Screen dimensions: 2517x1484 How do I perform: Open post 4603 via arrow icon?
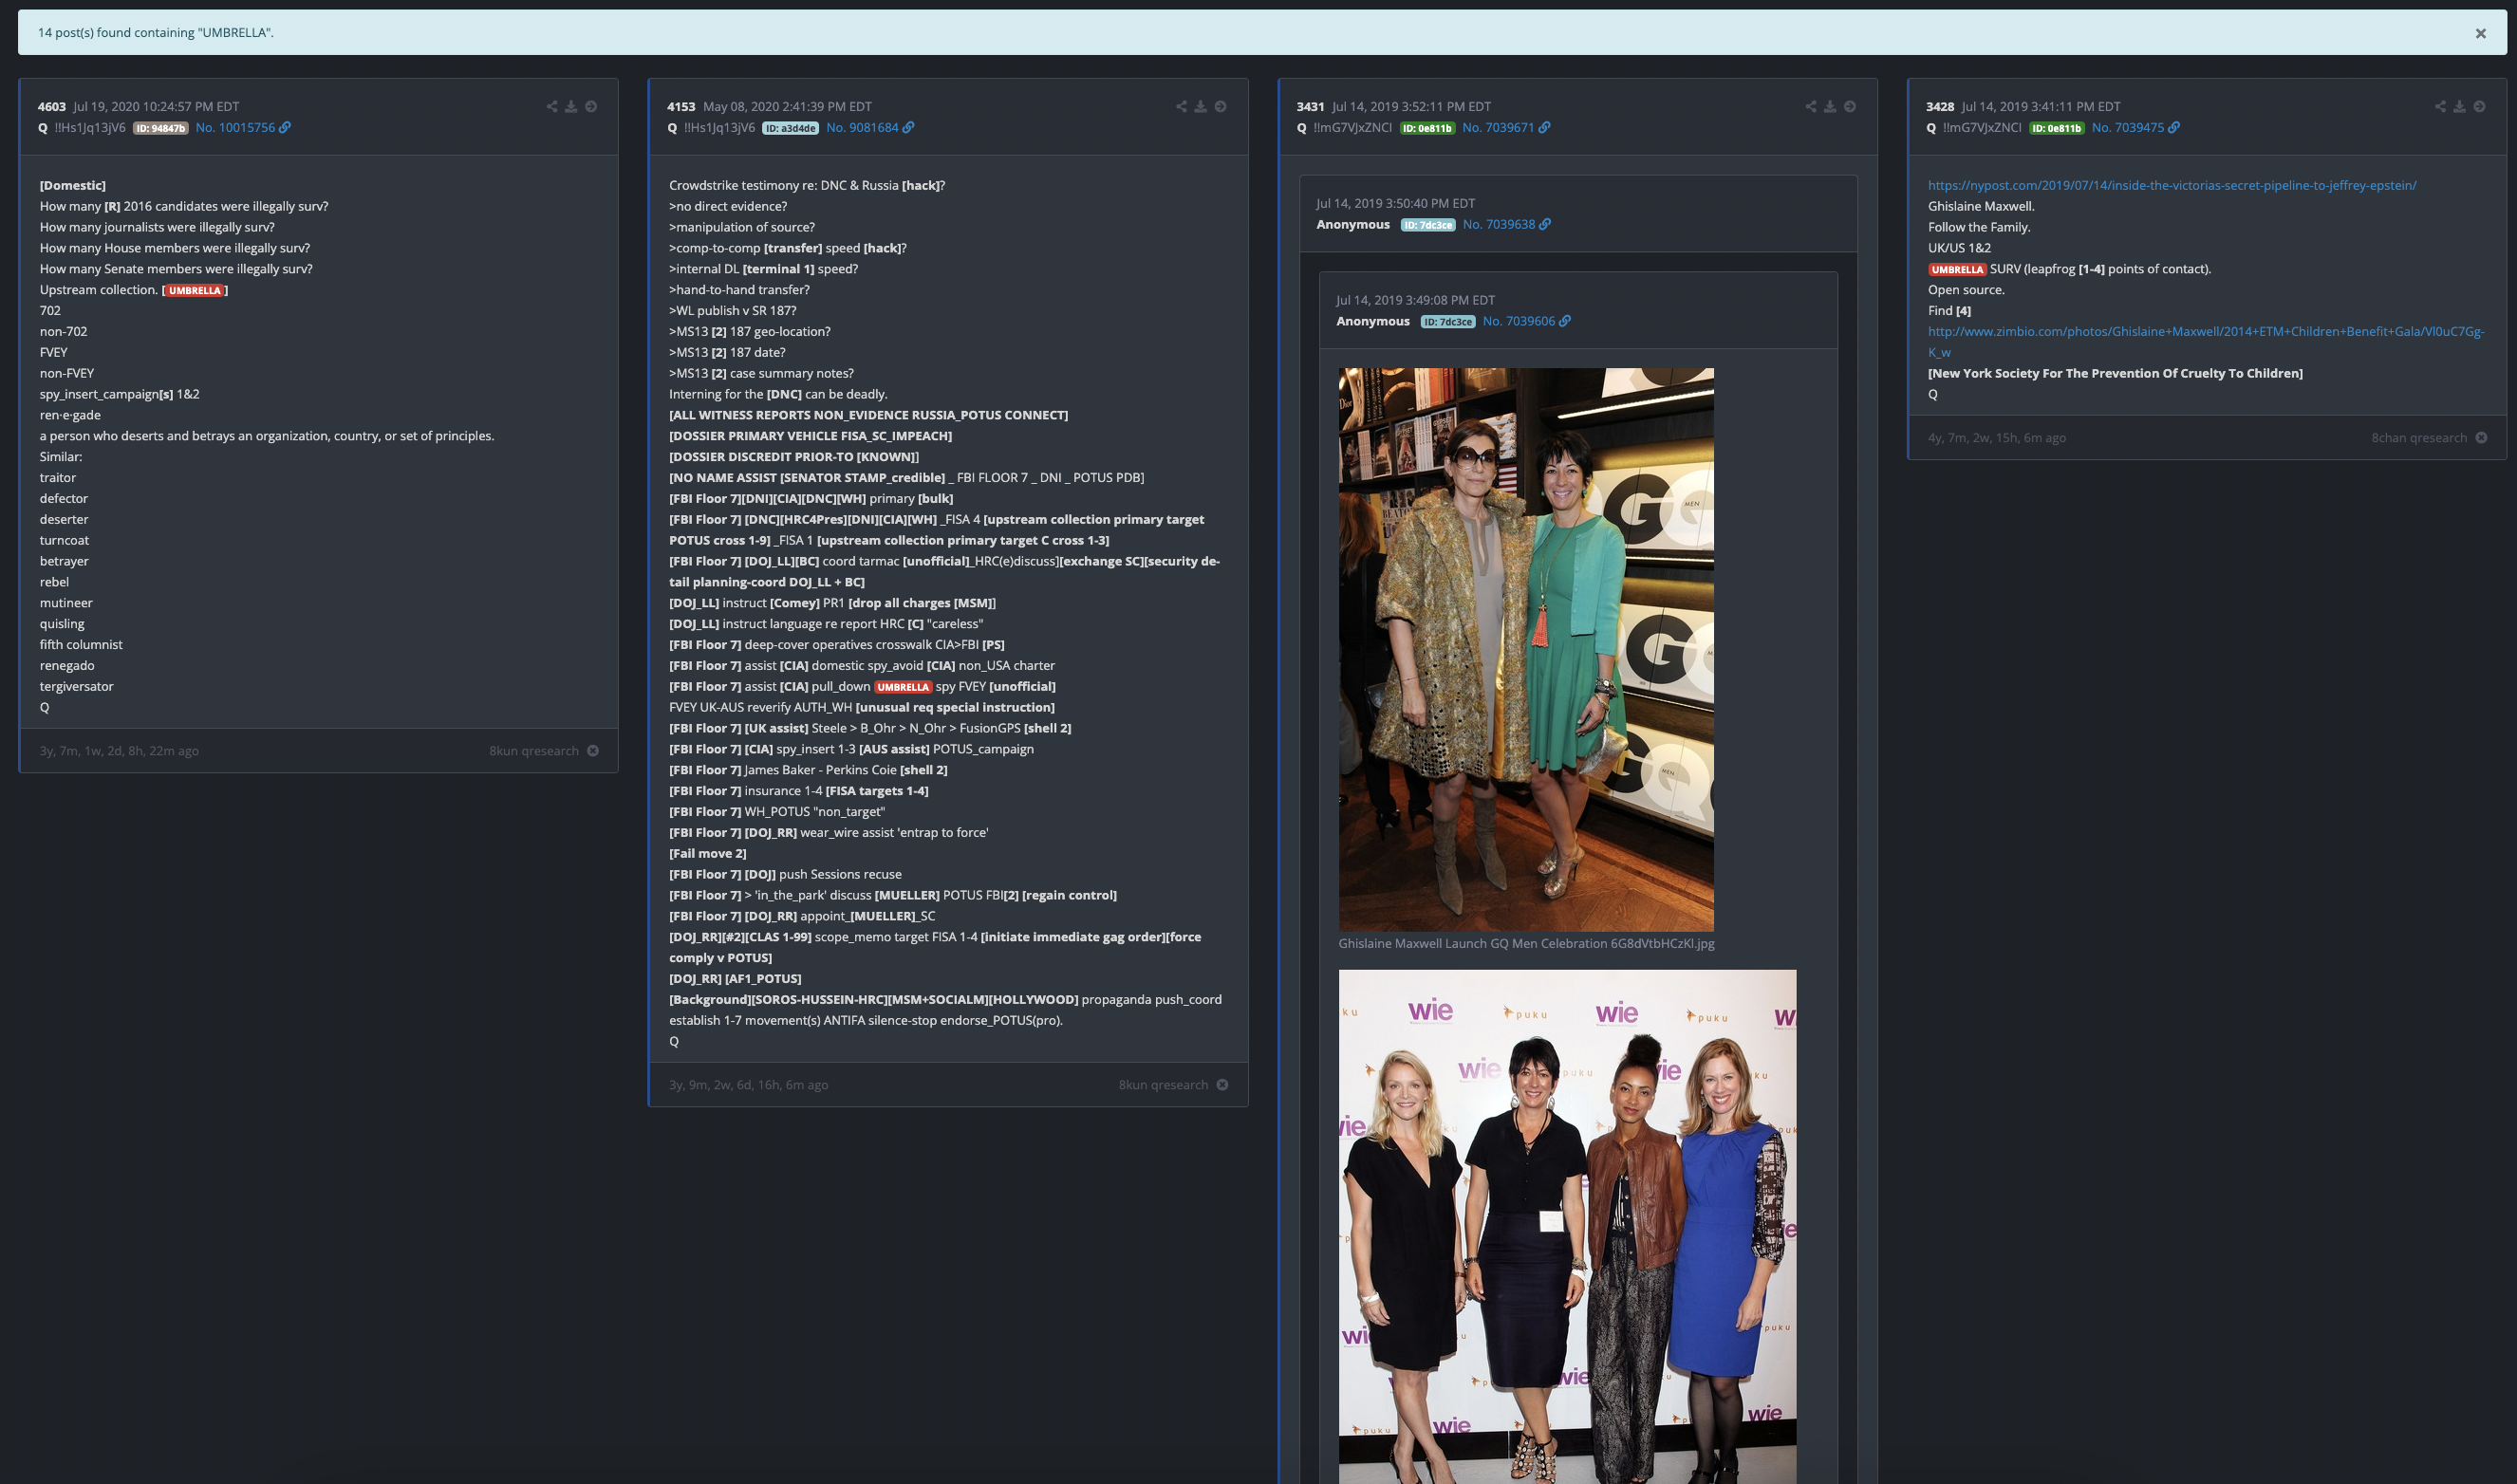click(591, 106)
